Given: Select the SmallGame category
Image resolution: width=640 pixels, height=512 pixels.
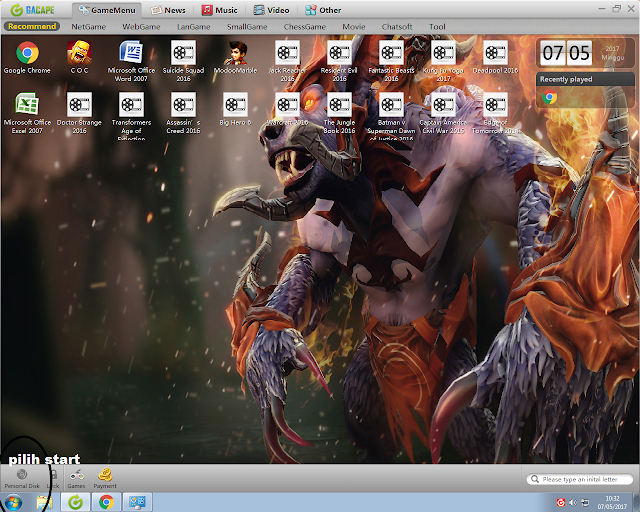Looking at the screenshot, I should pyautogui.click(x=247, y=27).
